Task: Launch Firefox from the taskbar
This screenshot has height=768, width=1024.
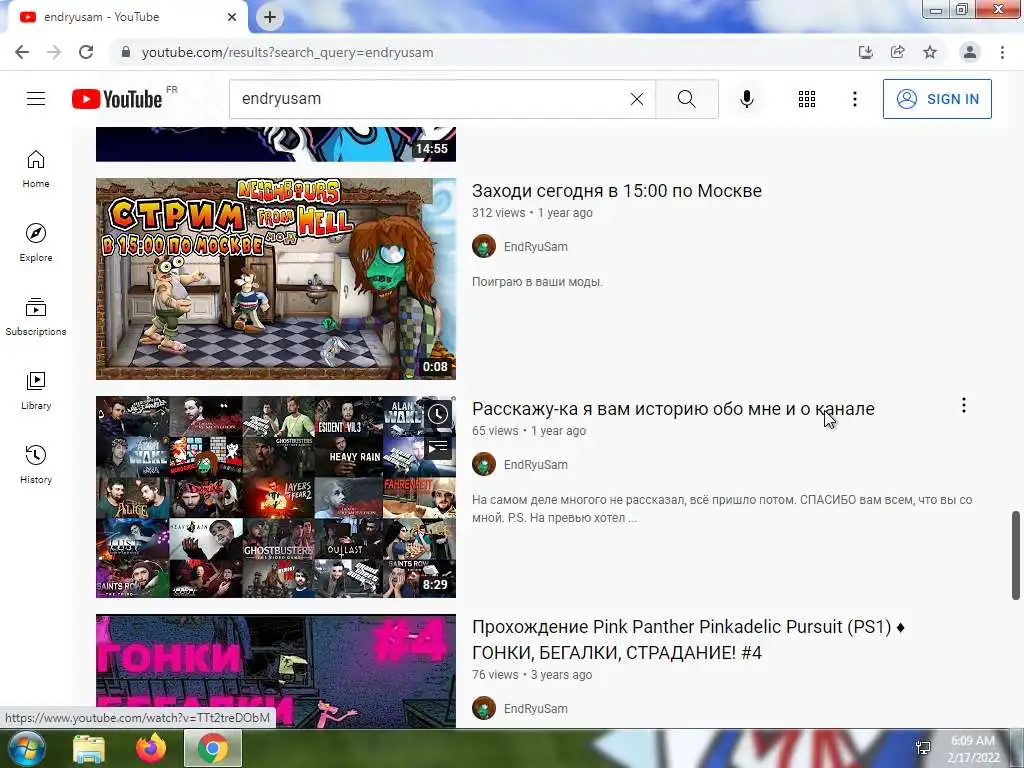Action: point(151,748)
